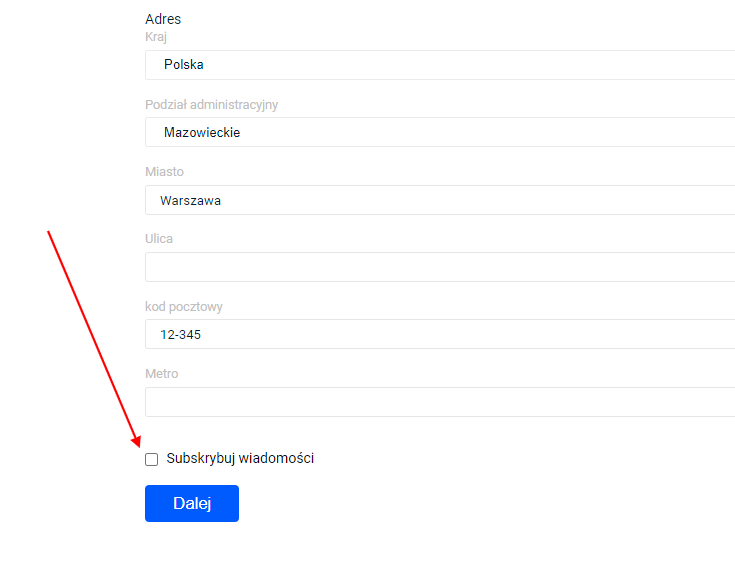The height and width of the screenshot is (562, 735).
Task: Click the Miasto field label
Action: click(x=164, y=172)
